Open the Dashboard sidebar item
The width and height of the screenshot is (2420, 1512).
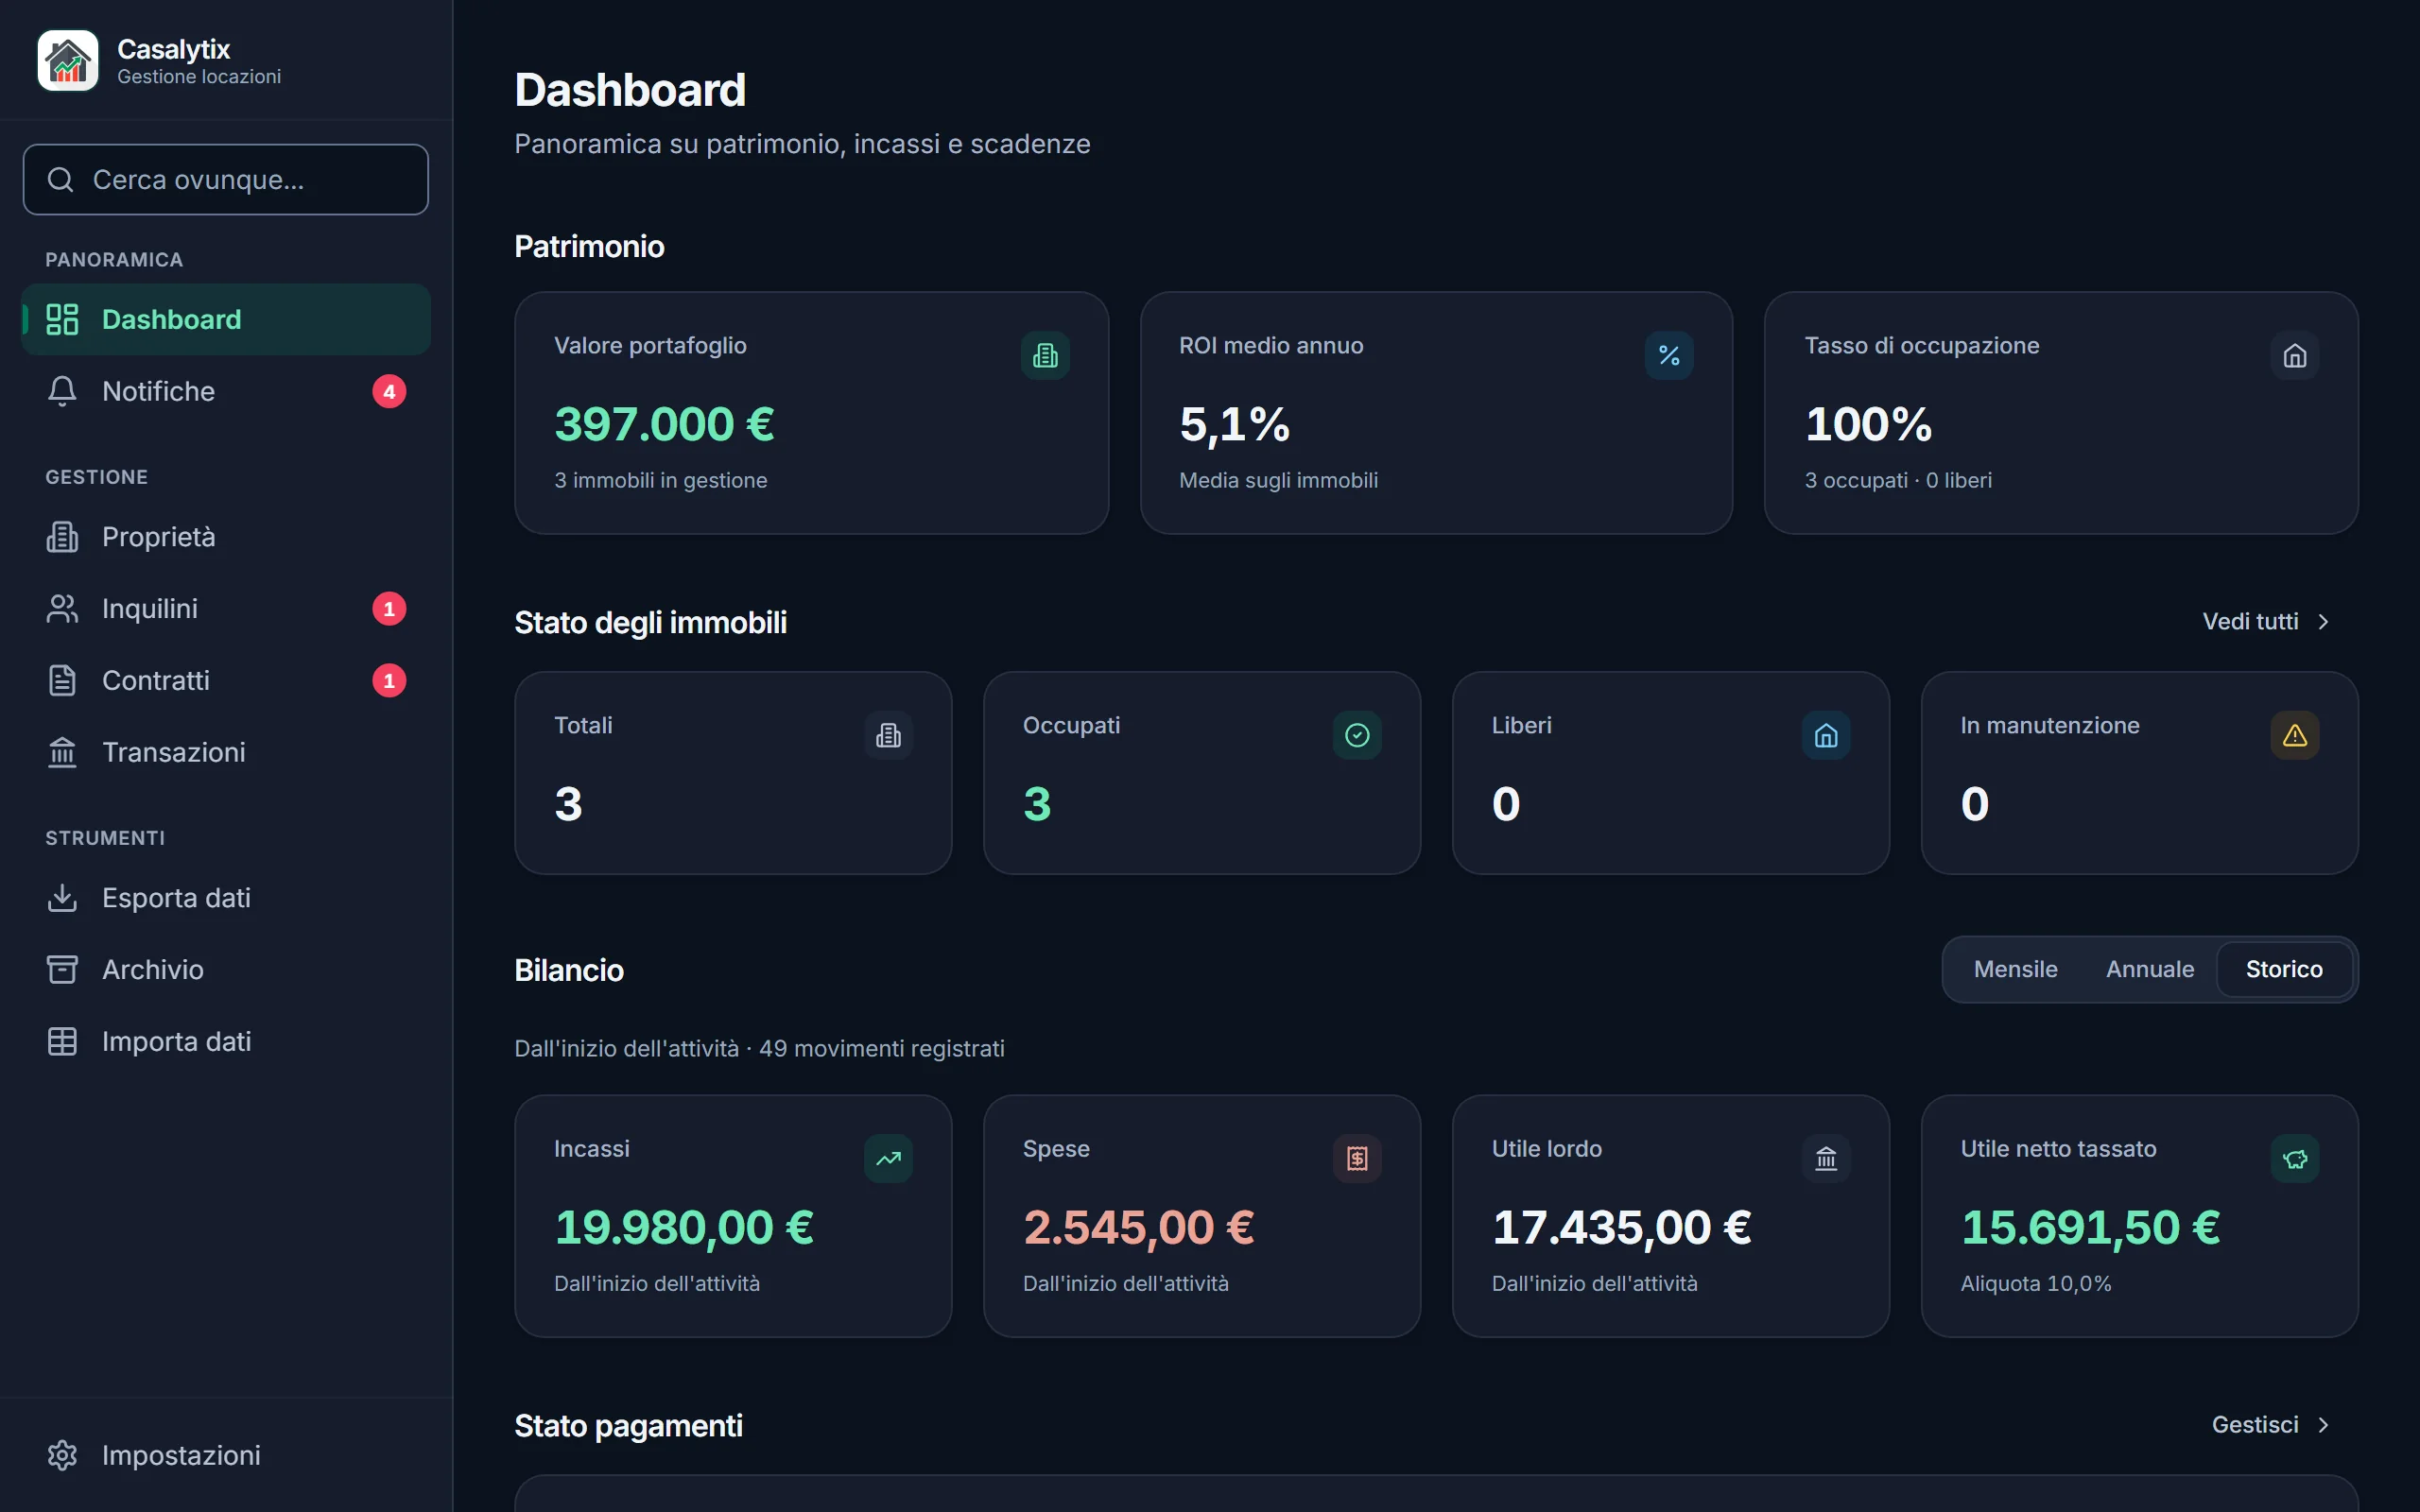(x=226, y=319)
